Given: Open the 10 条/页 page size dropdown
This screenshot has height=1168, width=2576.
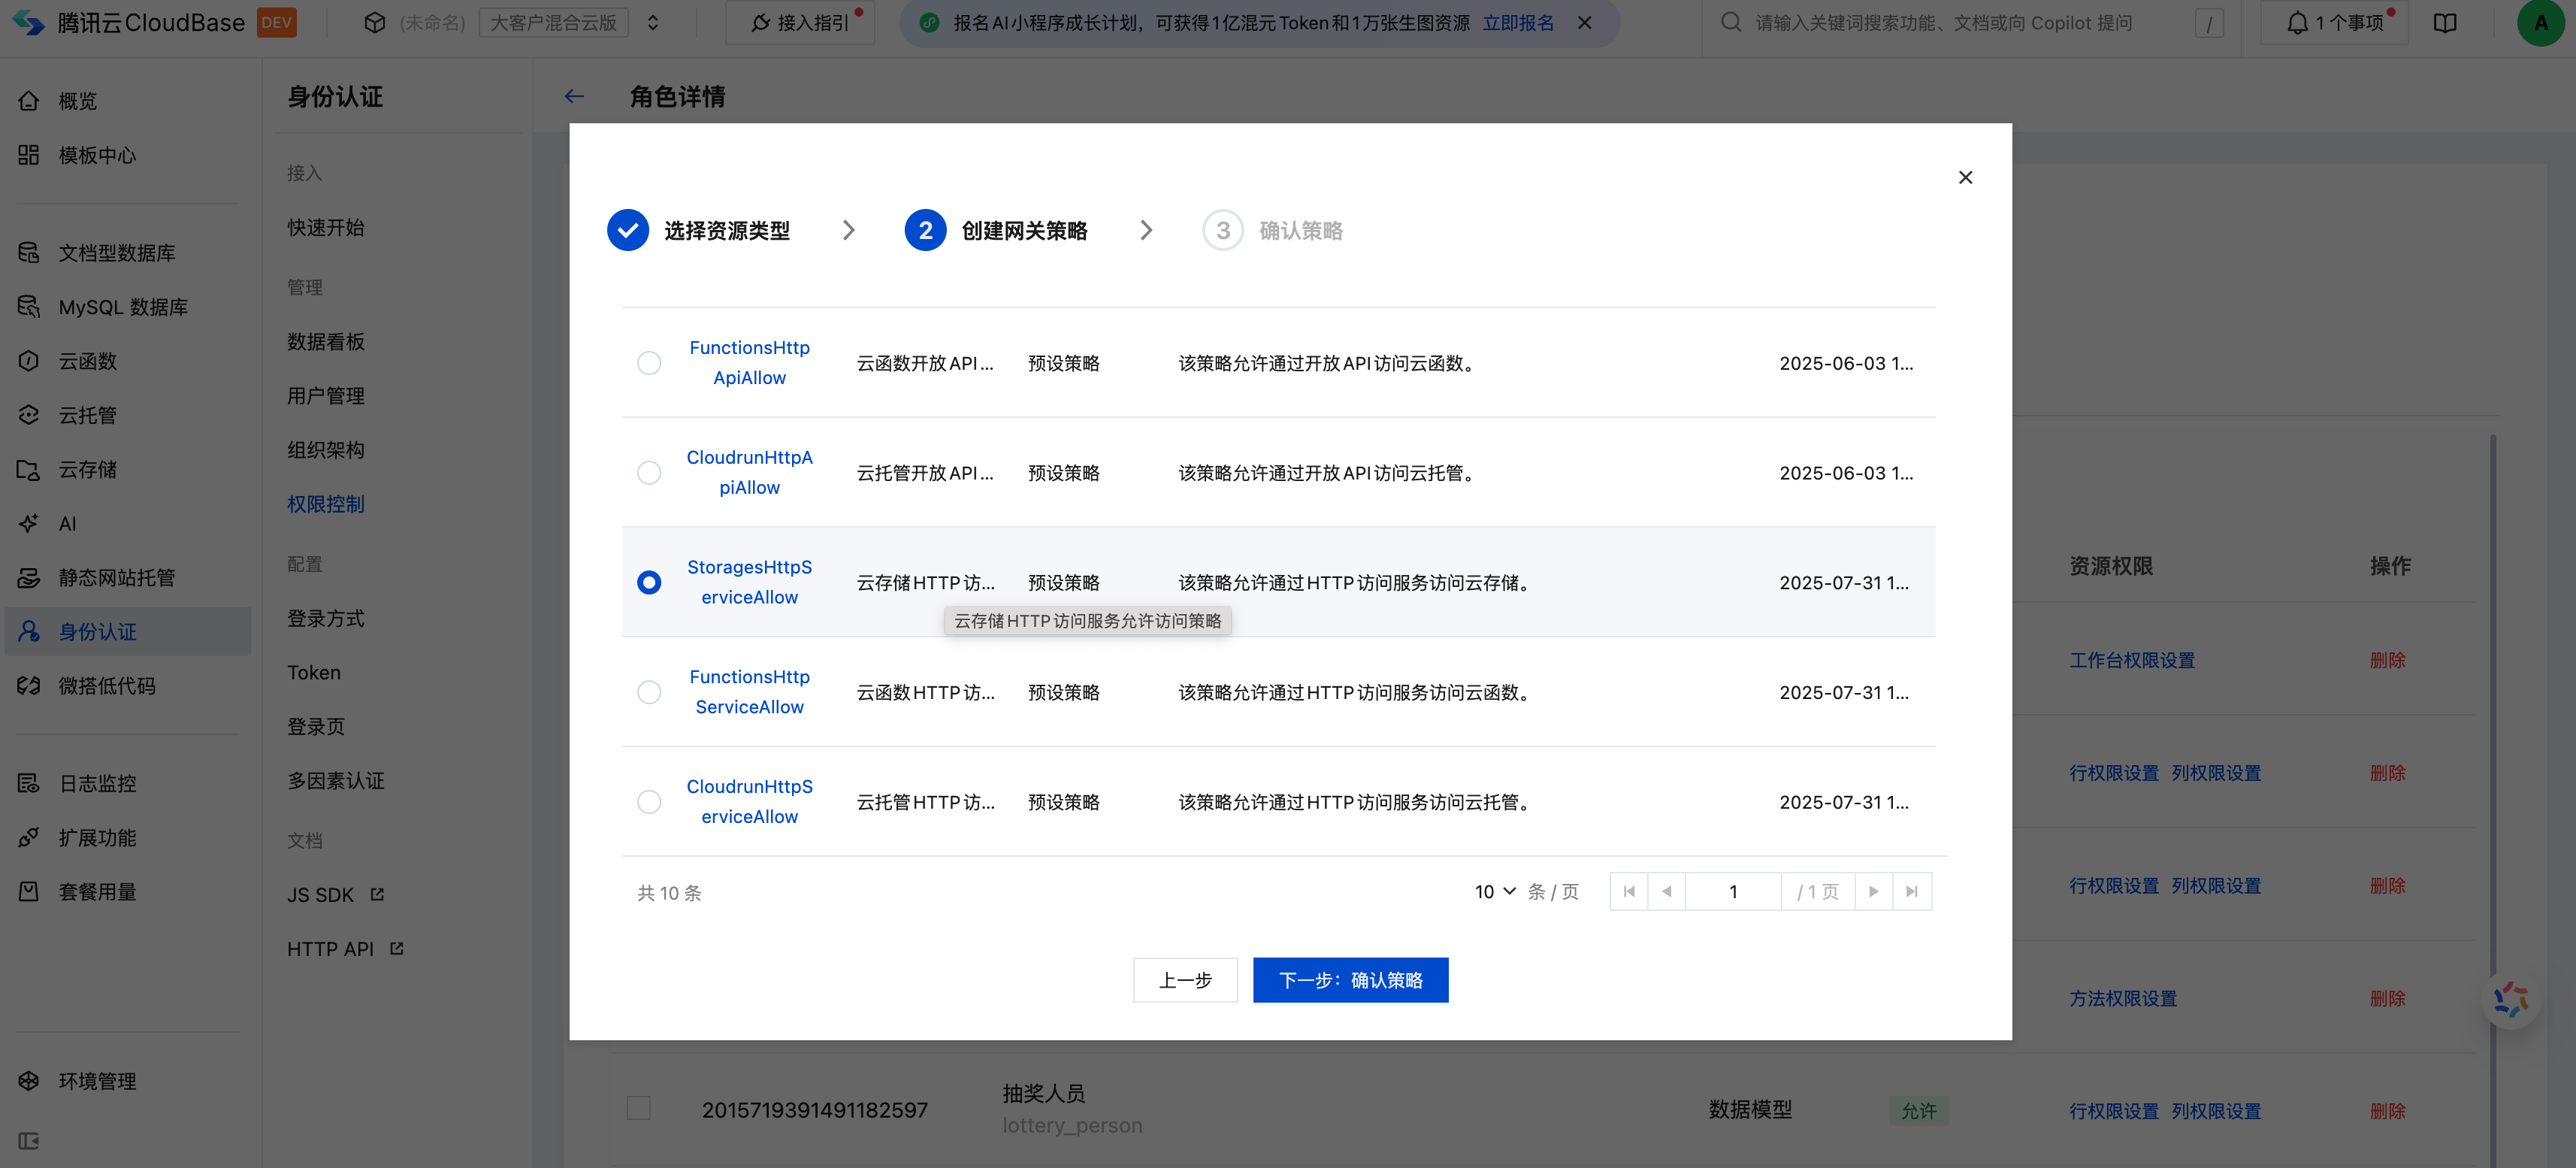Looking at the screenshot, I should click(x=1495, y=891).
